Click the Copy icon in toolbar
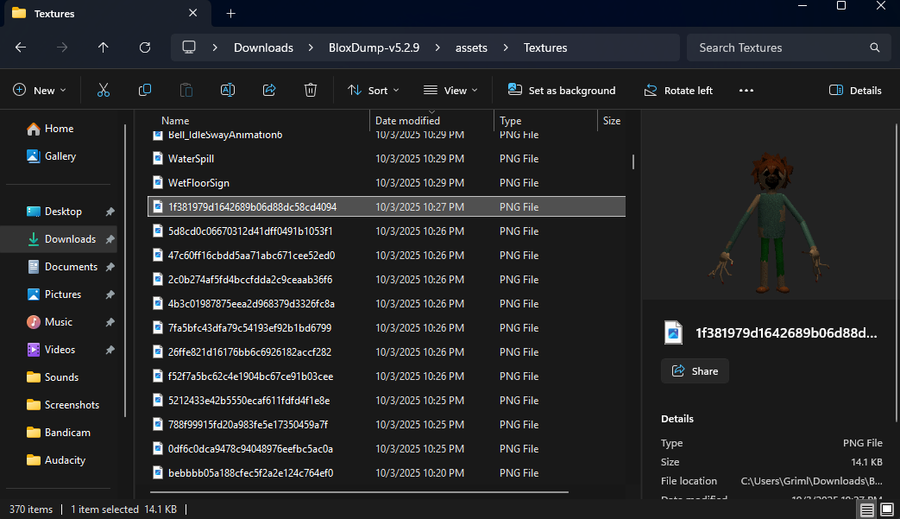The image size is (900, 519). coord(145,90)
